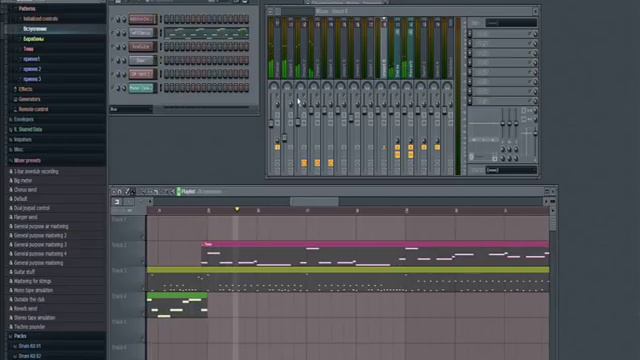Select the Барабаны pattern in browser

click(x=33, y=39)
